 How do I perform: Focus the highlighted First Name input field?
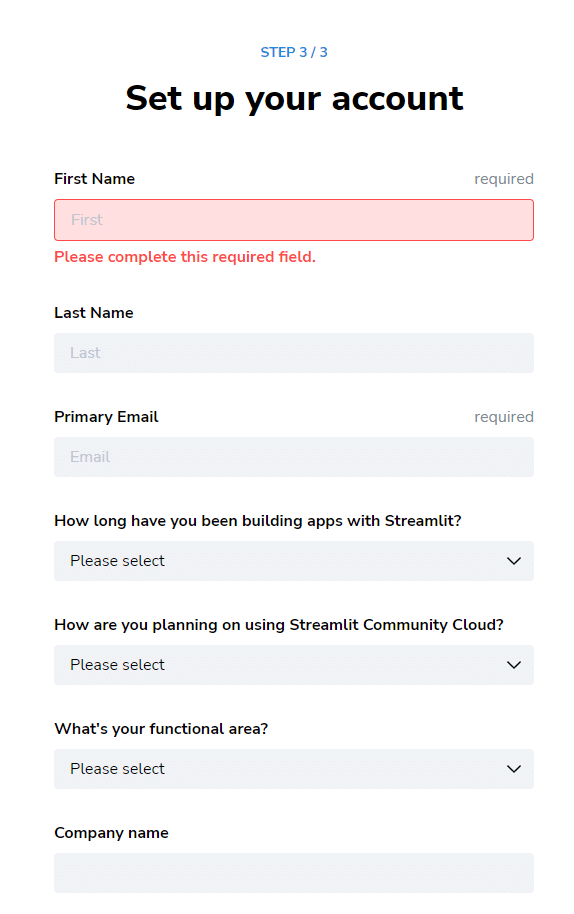[x=294, y=220]
